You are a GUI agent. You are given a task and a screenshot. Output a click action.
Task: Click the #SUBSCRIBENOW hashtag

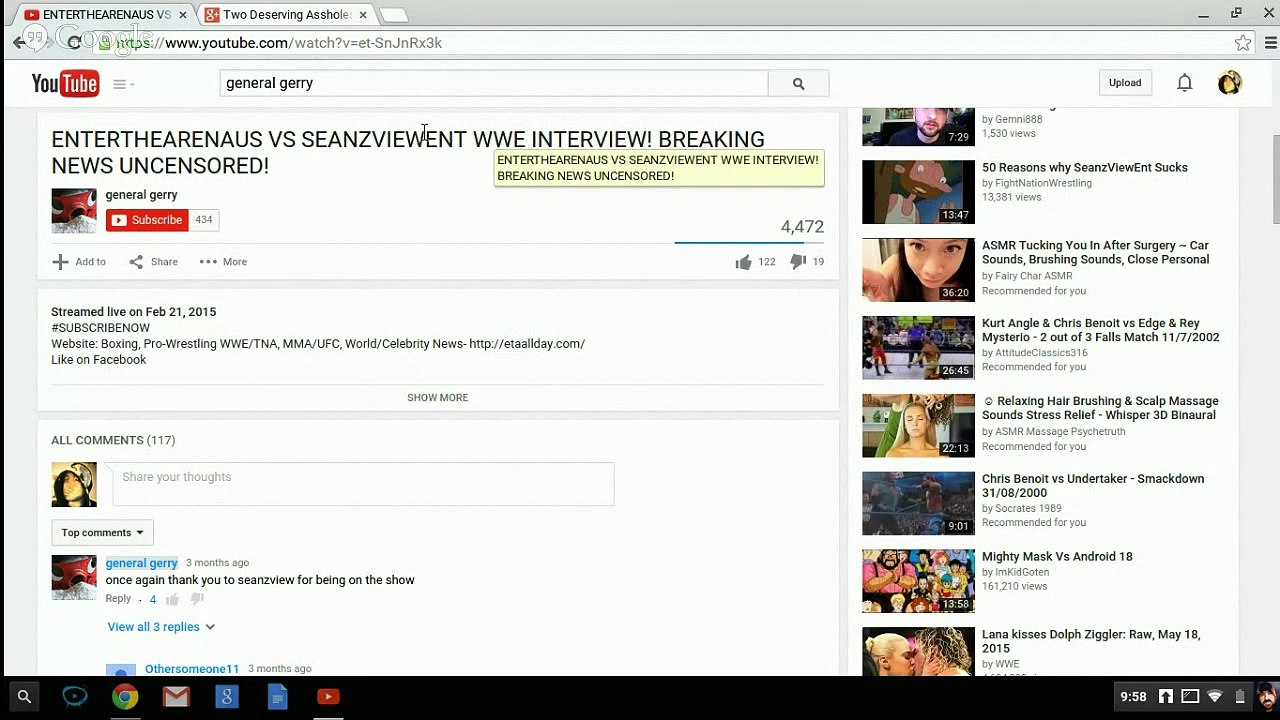click(x=100, y=328)
